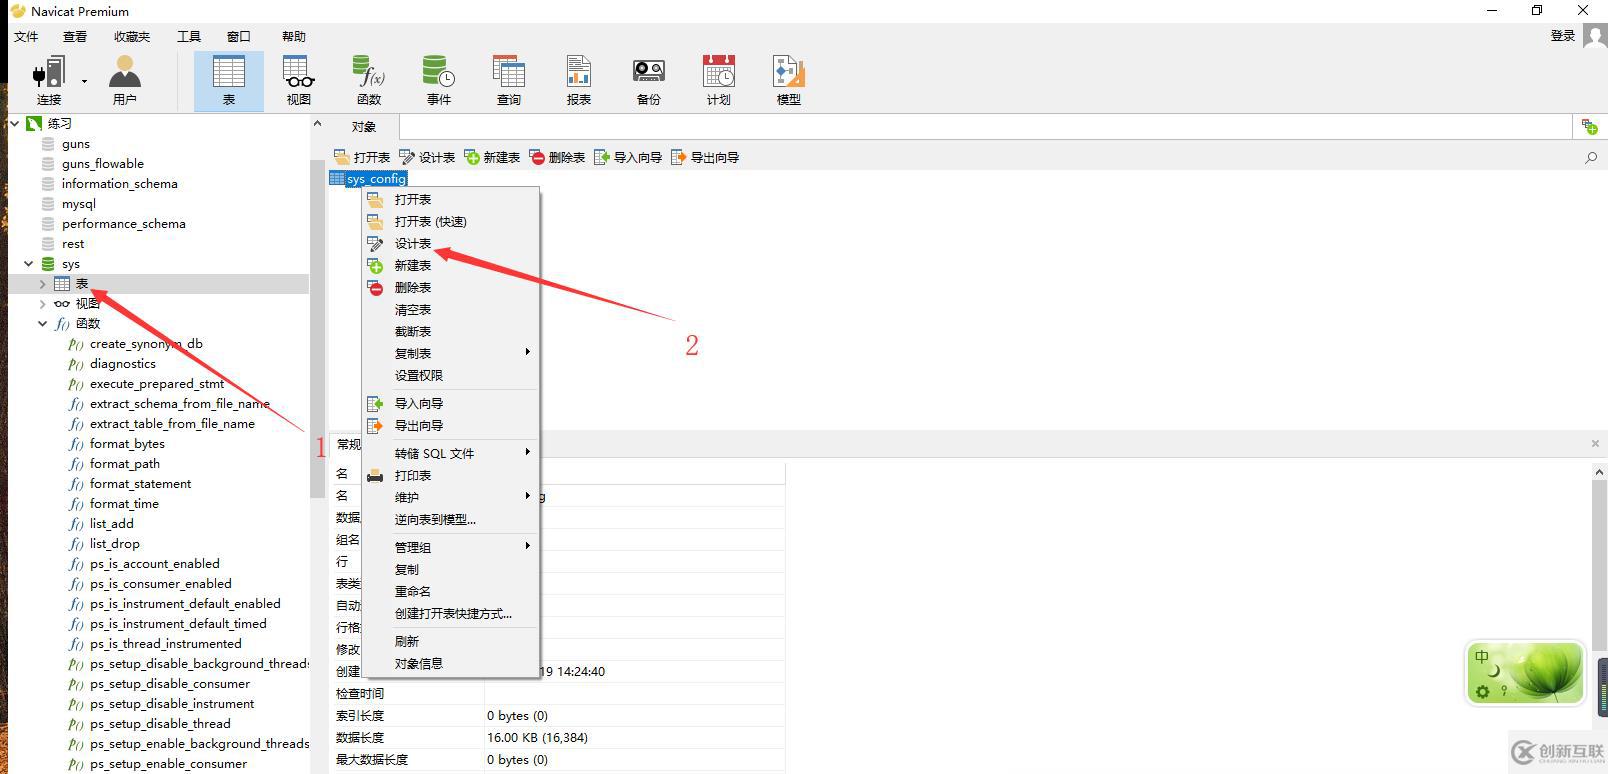Click 导入向导 in the object toolbar
The image size is (1608, 774).
tap(628, 157)
